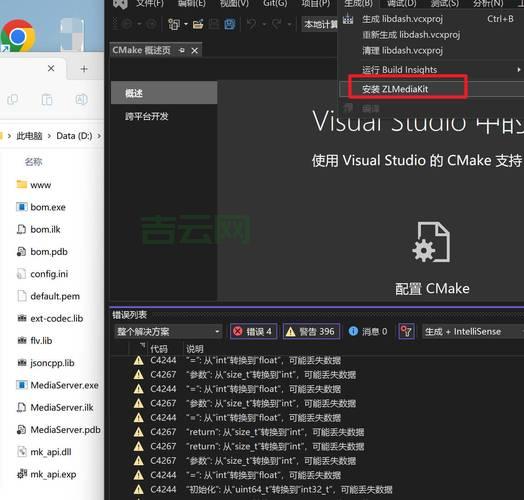Select 生成 libdash.vcxproj menu item
524x500 pixels.
pyautogui.click(x=431, y=19)
